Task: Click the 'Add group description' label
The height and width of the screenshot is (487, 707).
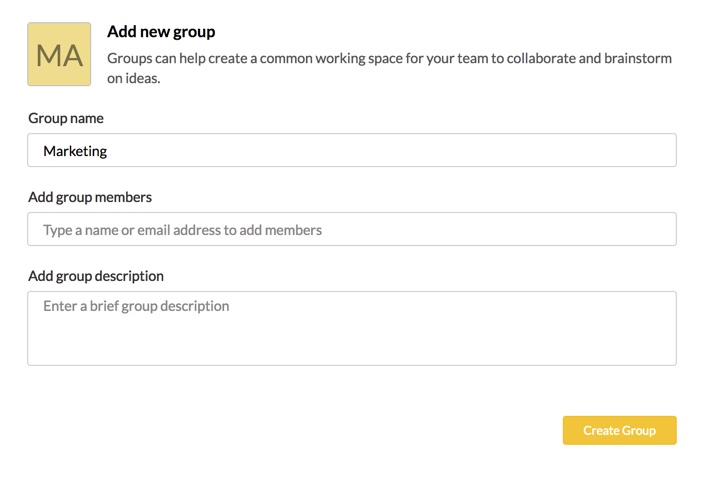Action: [96, 275]
